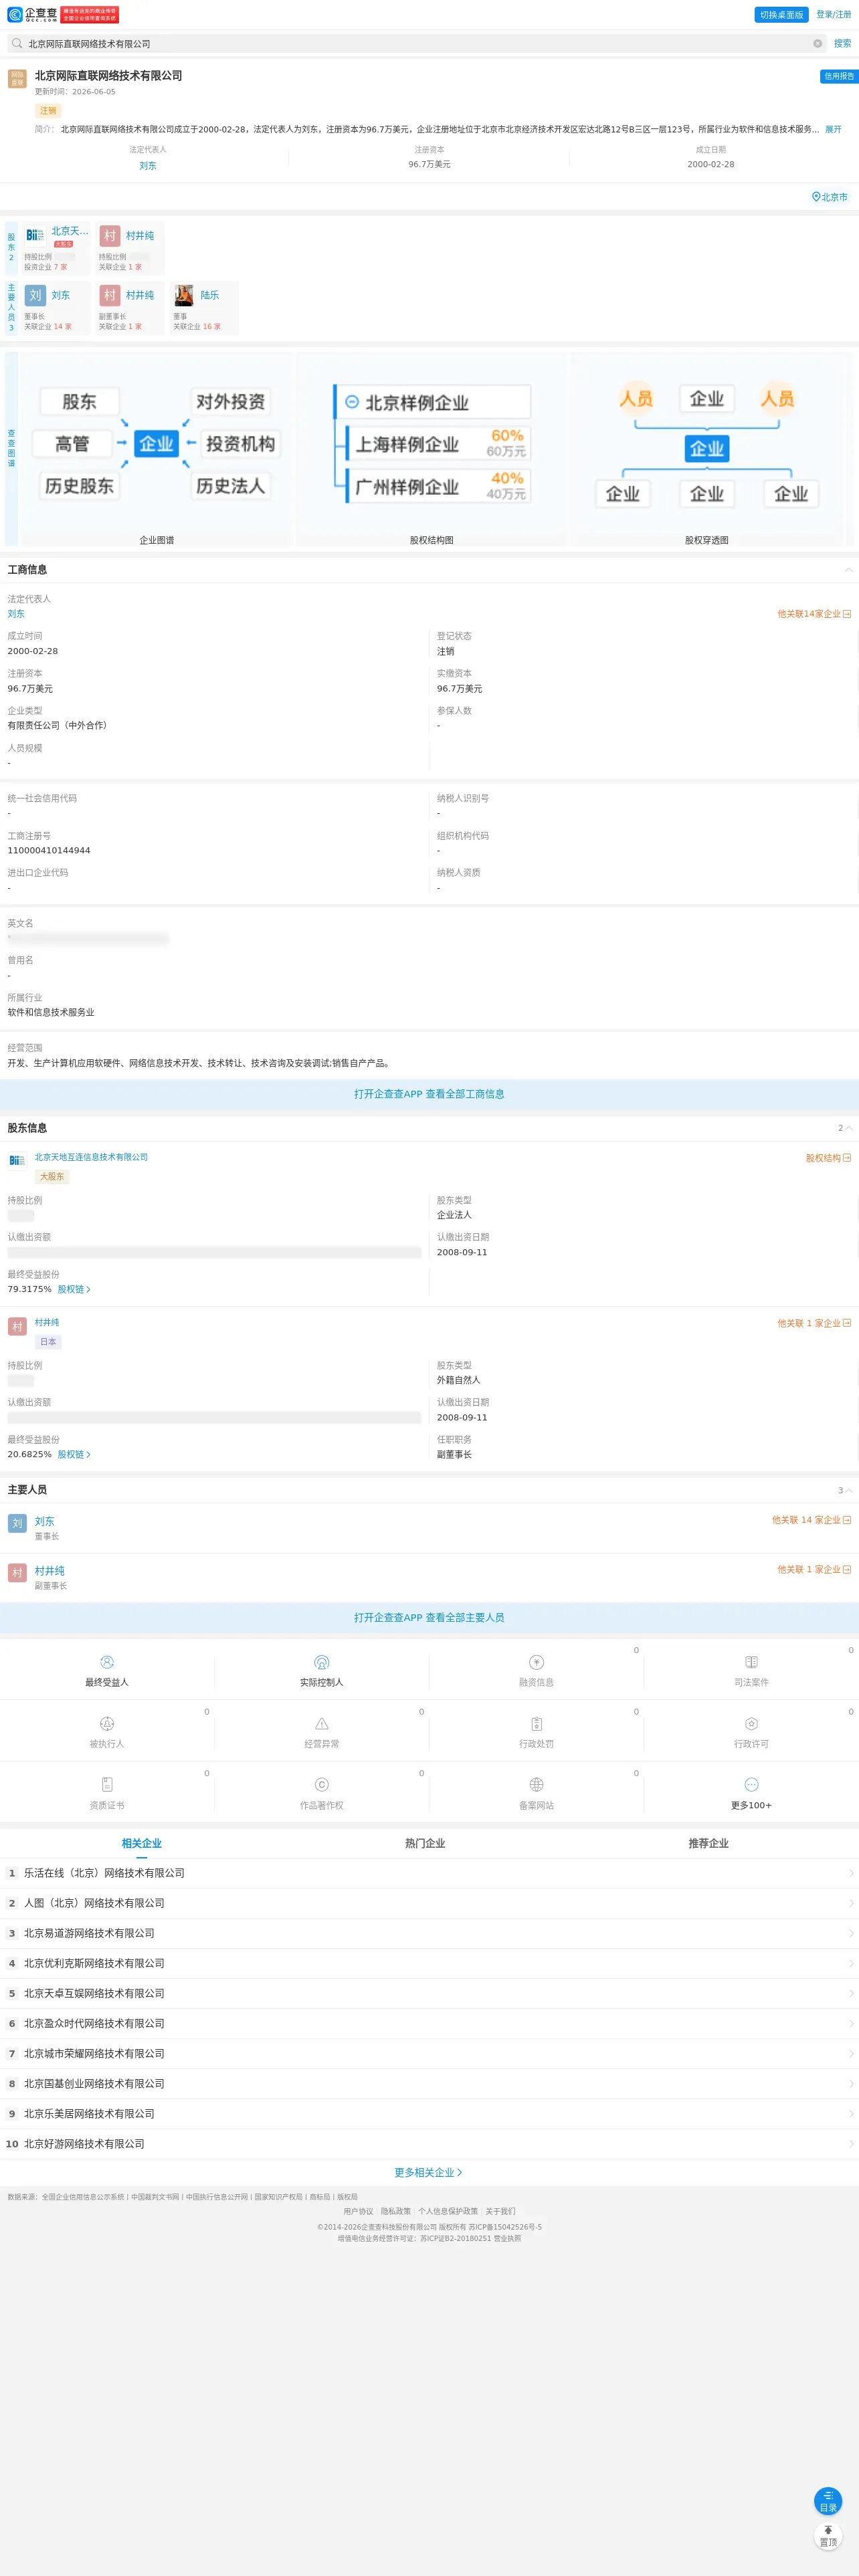Image resolution: width=859 pixels, height=2576 pixels.
Task: Click 打开企查查APP 查看全部主要人员 banner
Action: point(429,1617)
